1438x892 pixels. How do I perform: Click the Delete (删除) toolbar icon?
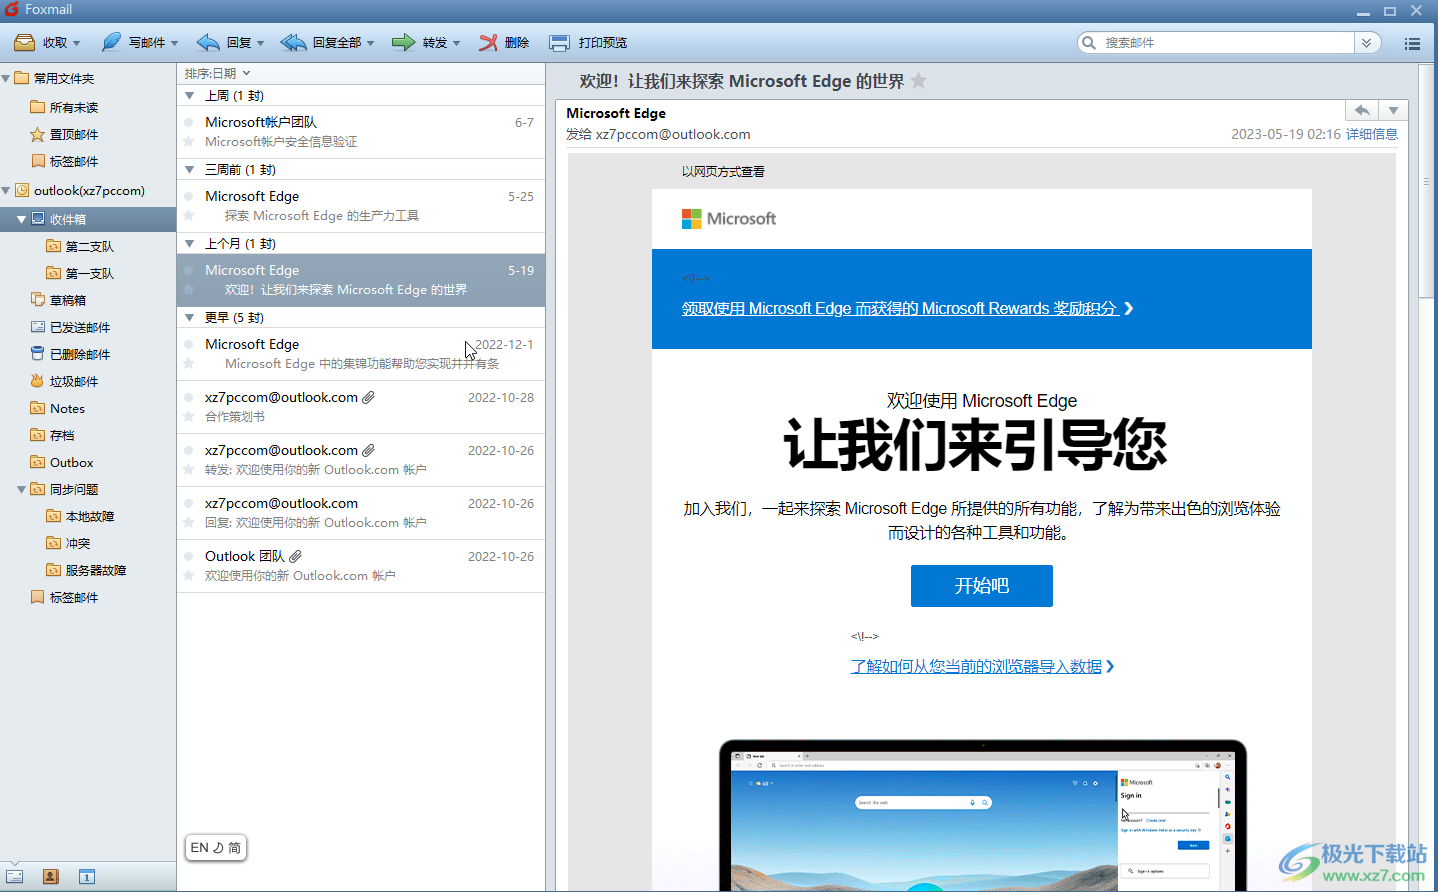tap(488, 42)
